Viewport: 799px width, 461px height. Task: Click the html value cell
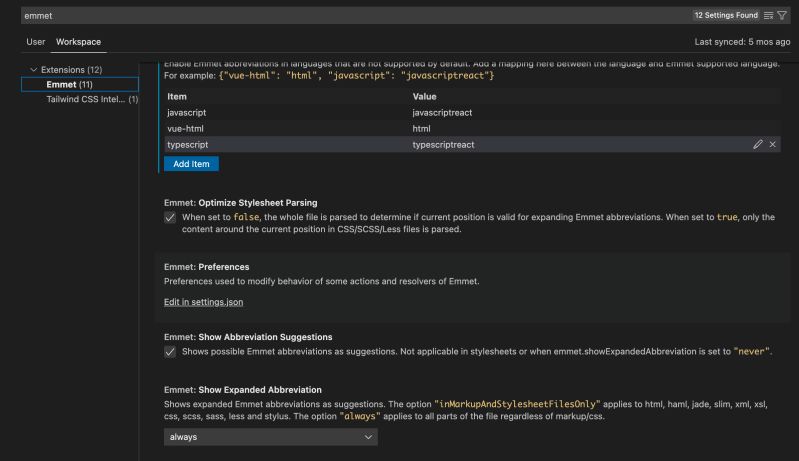point(421,129)
